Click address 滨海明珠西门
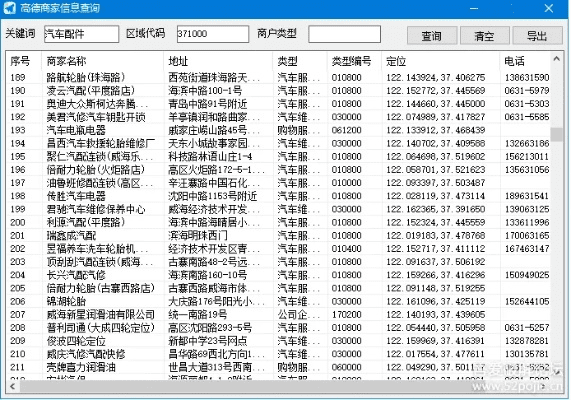The image size is (571, 400). click(x=198, y=235)
